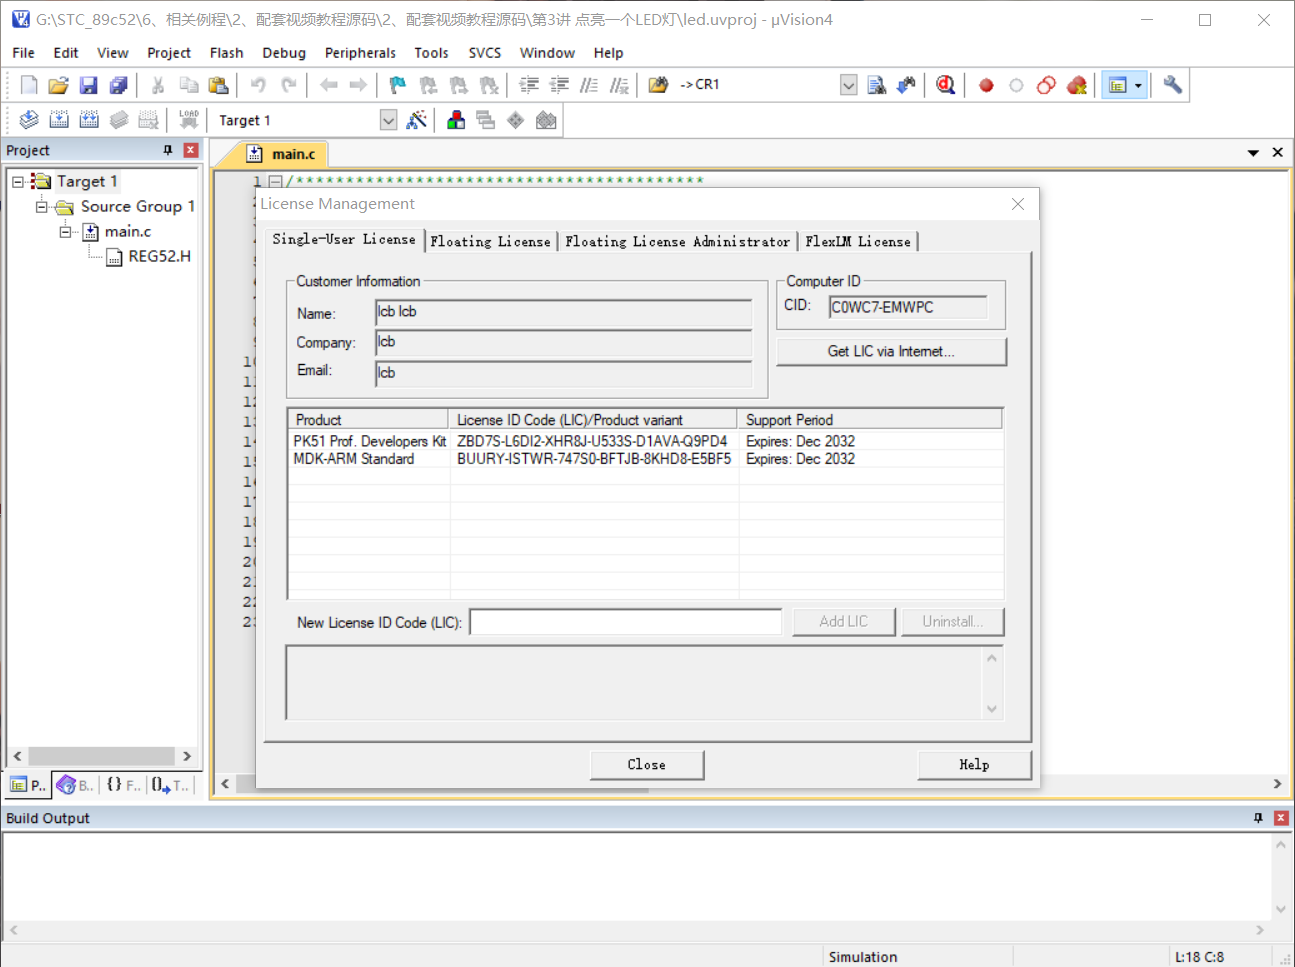The image size is (1295, 967).
Task: Click the Build target icon
Action: click(59, 120)
